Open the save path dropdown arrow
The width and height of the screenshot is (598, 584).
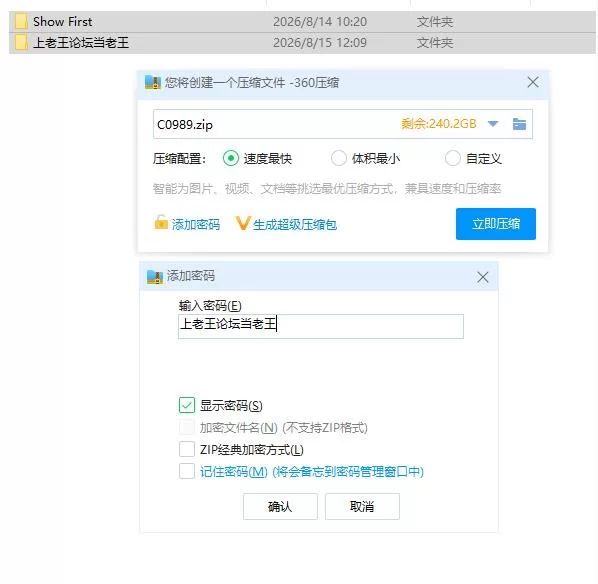click(493, 124)
